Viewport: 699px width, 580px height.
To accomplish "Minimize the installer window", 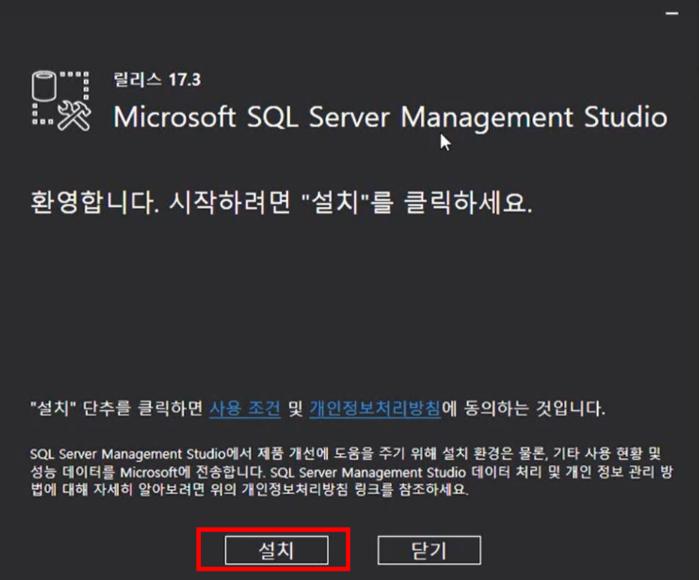I will click(672, 13).
